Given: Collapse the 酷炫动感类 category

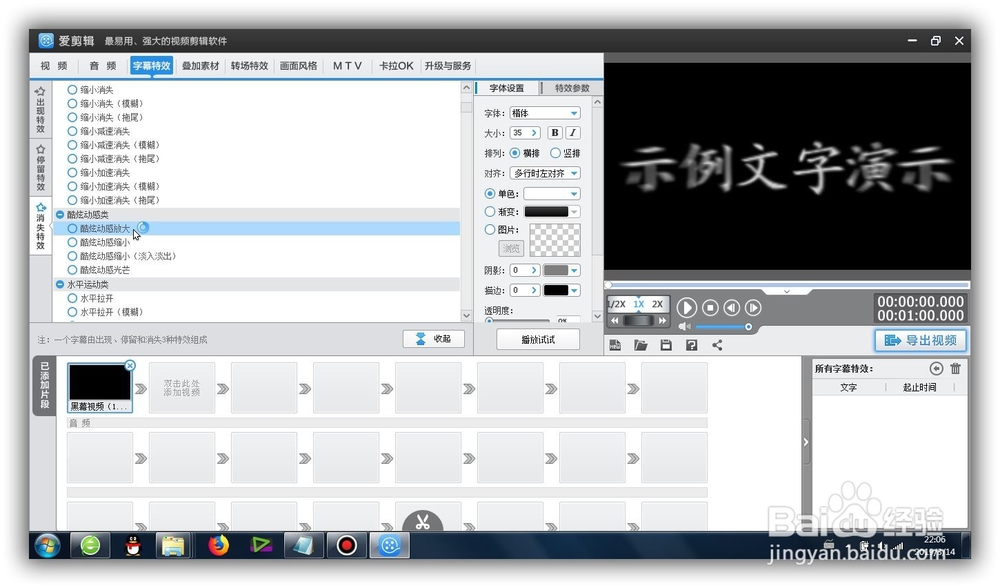Looking at the screenshot, I should pyautogui.click(x=60, y=215).
